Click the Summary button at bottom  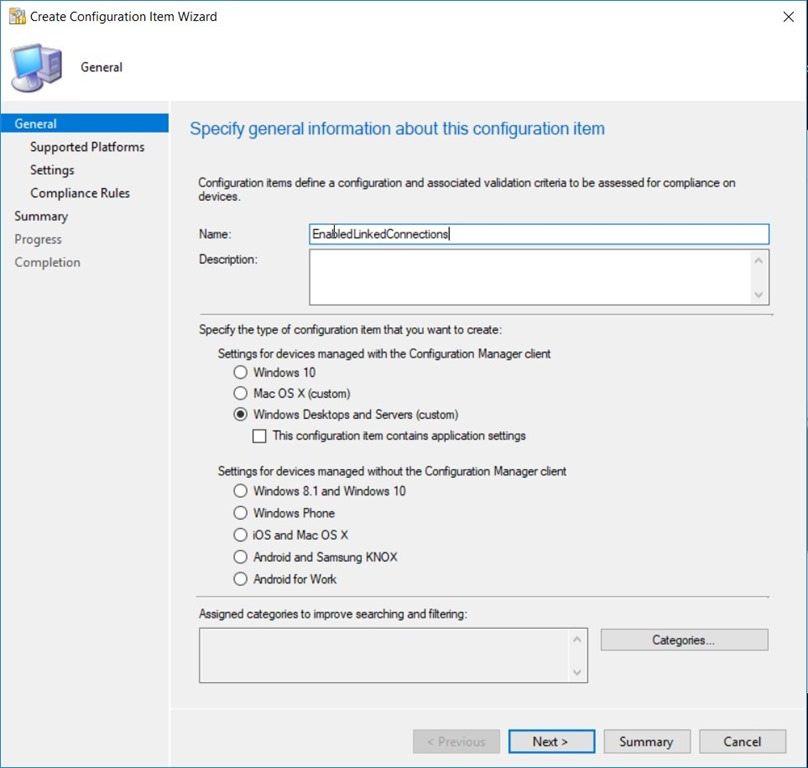[x=647, y=741]
